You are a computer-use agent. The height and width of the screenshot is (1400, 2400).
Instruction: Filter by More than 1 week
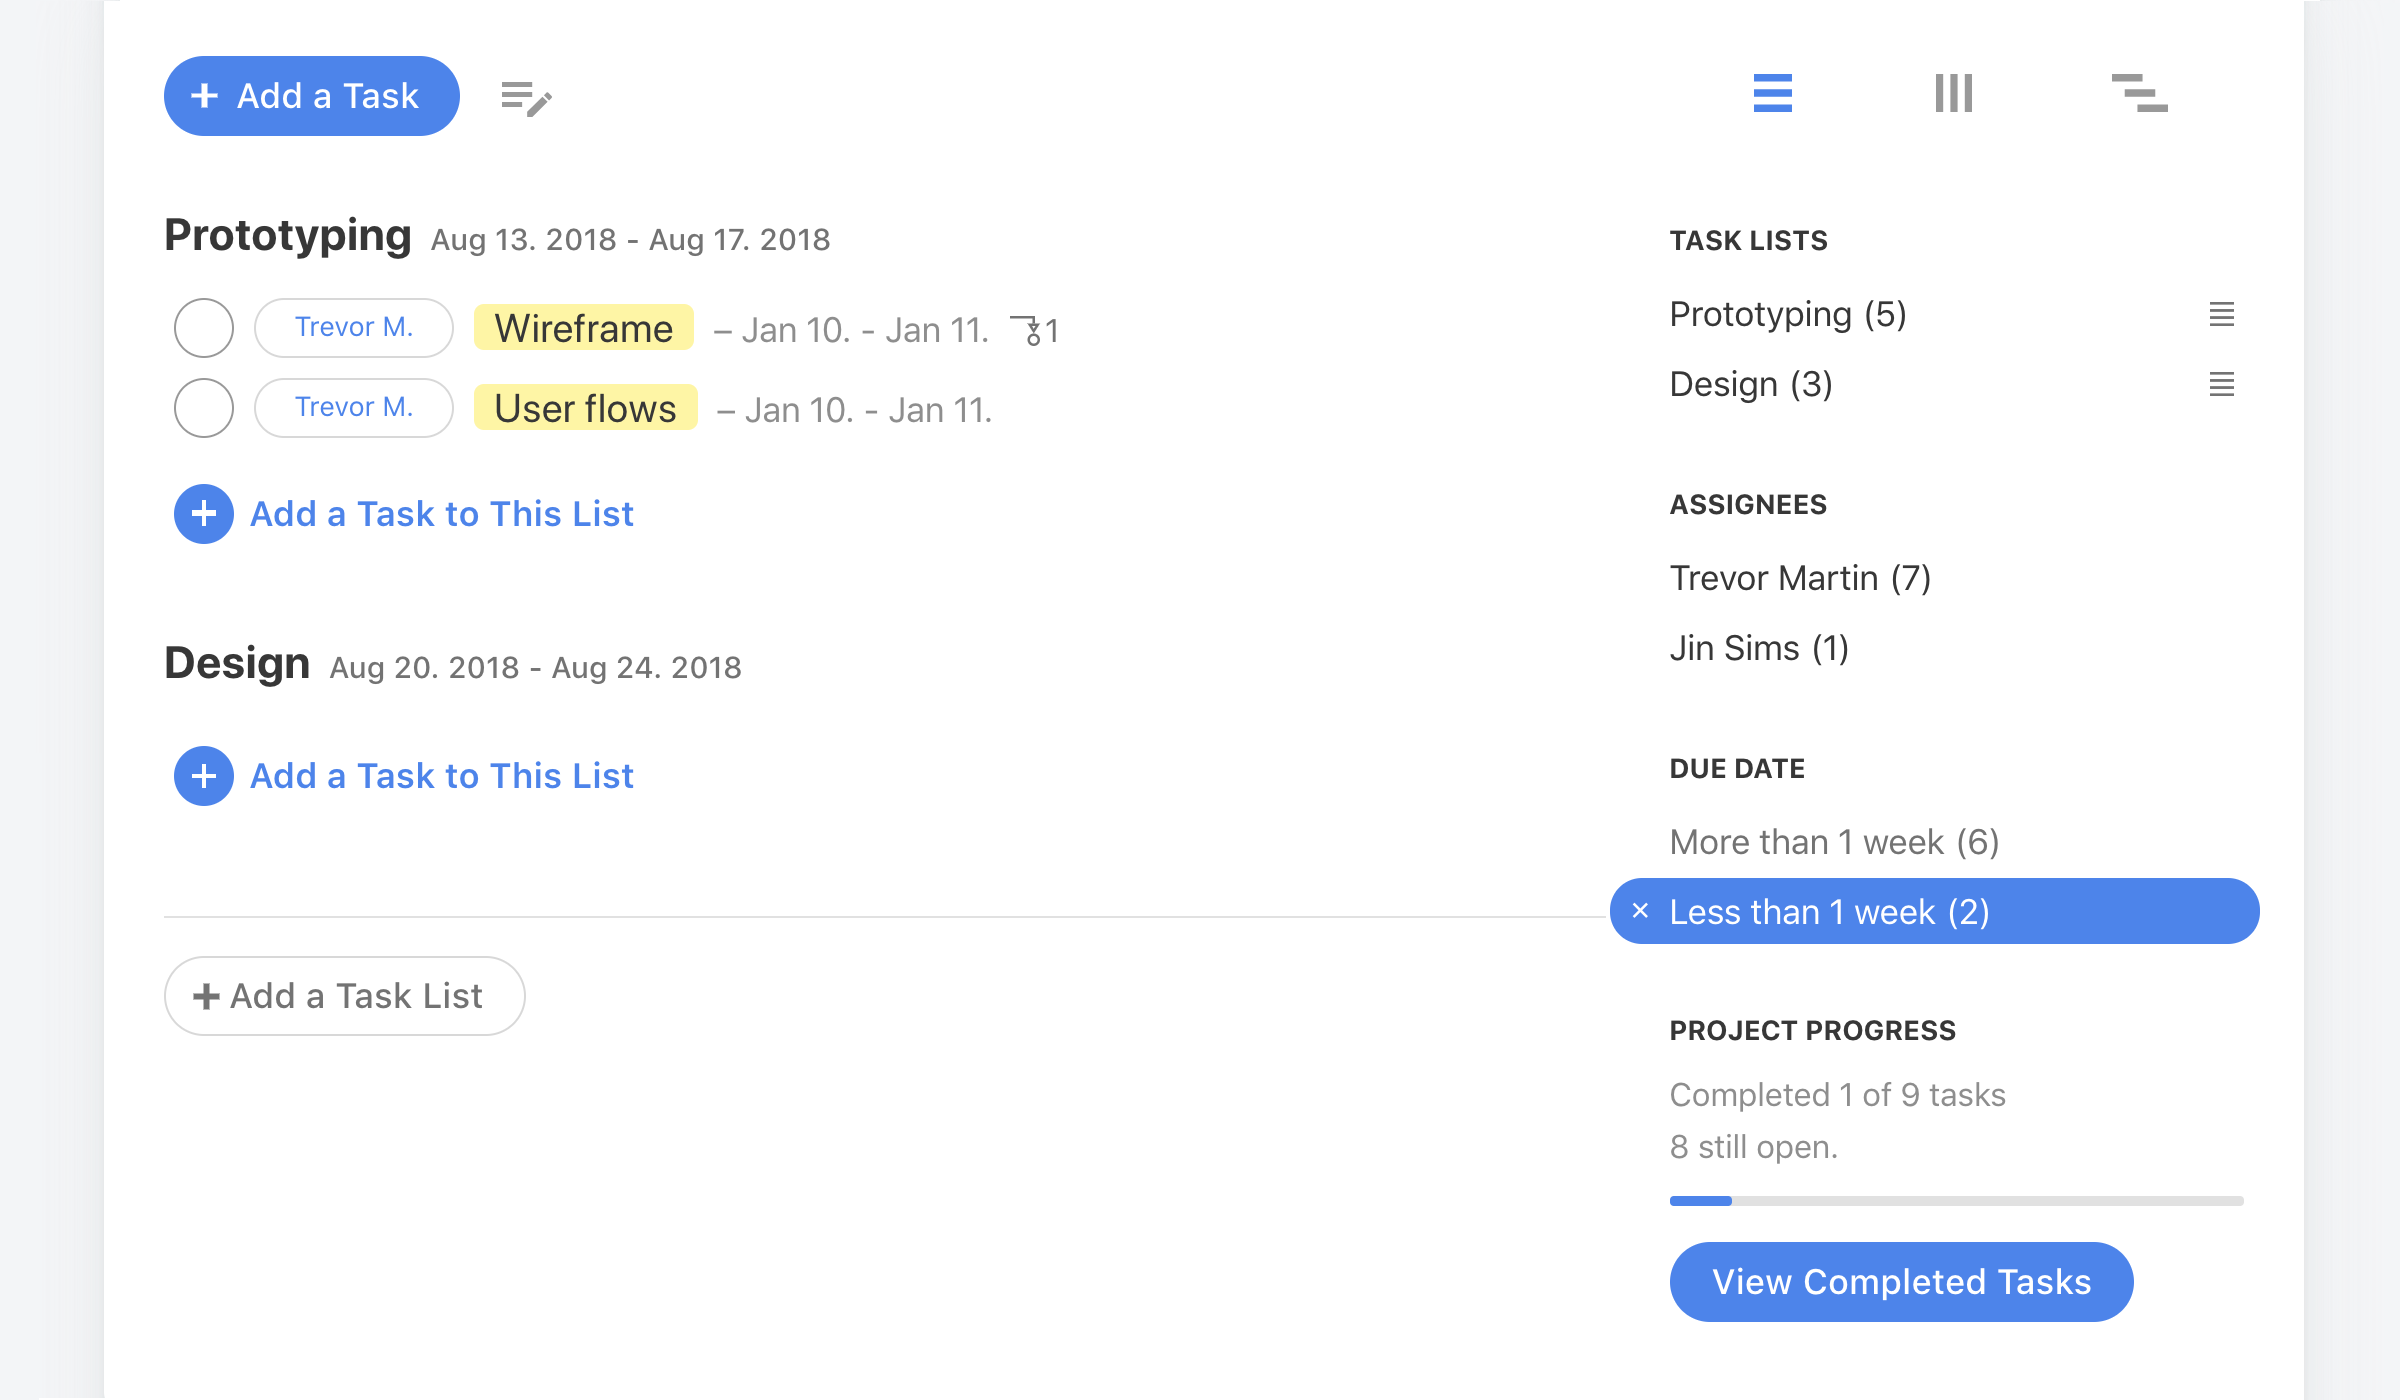pyautogui.click(x=1834, y=842)
